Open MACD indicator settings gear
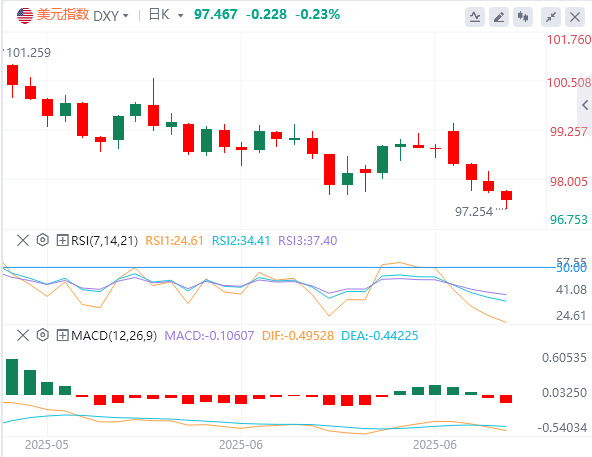This screenshot has width=592, height=457. 43,335
